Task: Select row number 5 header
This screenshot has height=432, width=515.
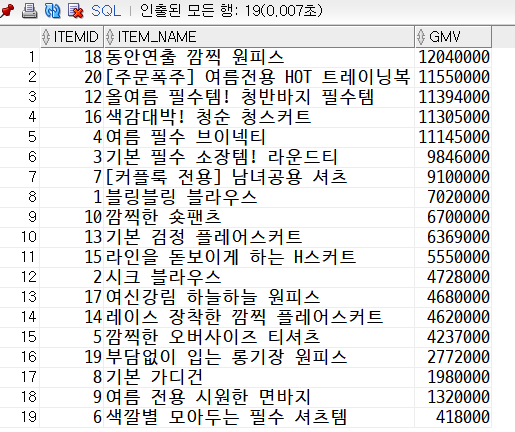Action: coord(20,137)
